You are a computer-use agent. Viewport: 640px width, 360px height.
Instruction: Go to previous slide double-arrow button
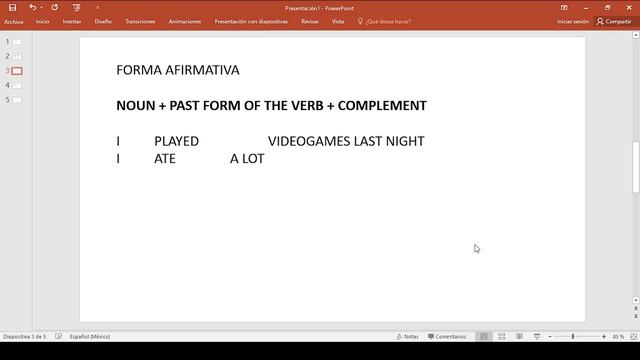pos(636,309)
